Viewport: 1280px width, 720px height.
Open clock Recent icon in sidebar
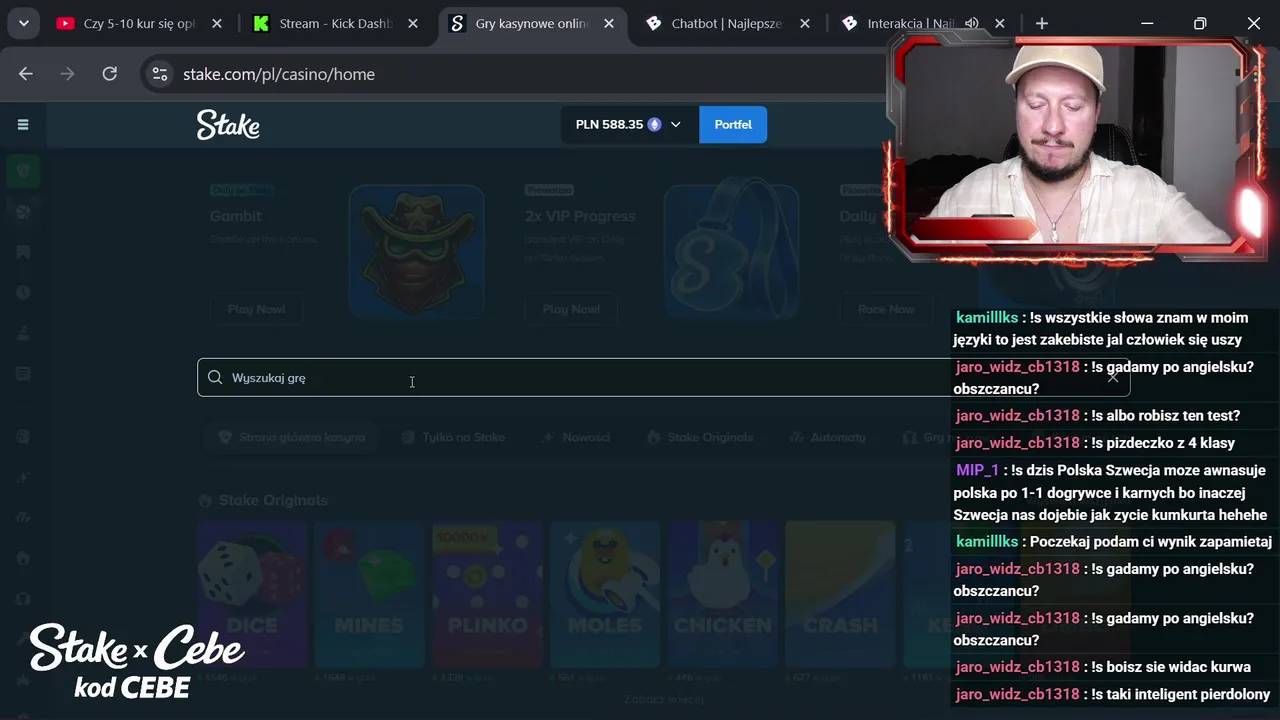click(x=23, y=292)
